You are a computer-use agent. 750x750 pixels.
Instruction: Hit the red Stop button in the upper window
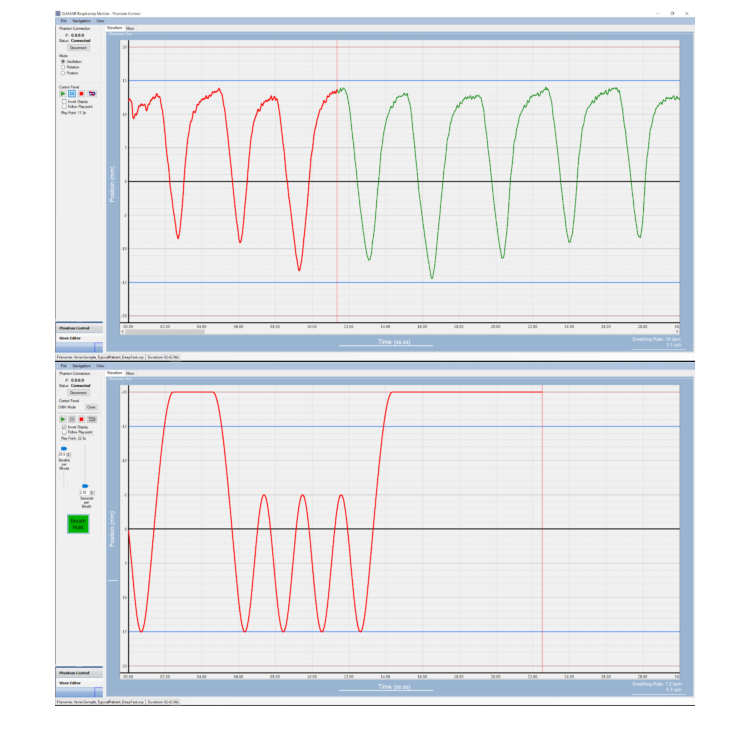click(81, 94)
